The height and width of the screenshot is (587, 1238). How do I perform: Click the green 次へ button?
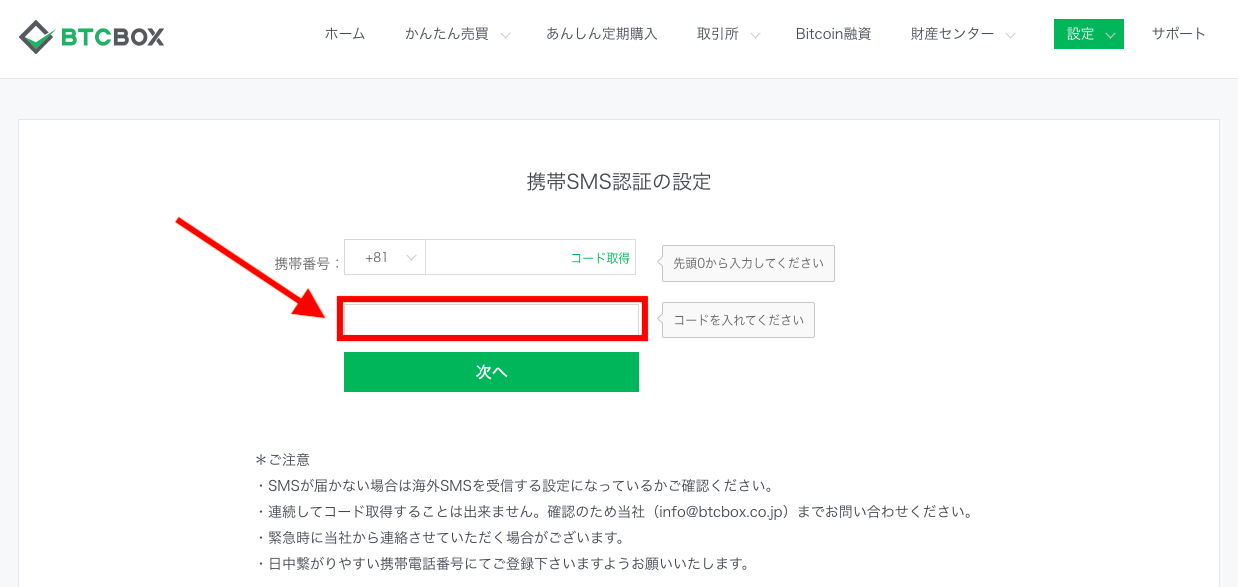[x=491, y=372]
